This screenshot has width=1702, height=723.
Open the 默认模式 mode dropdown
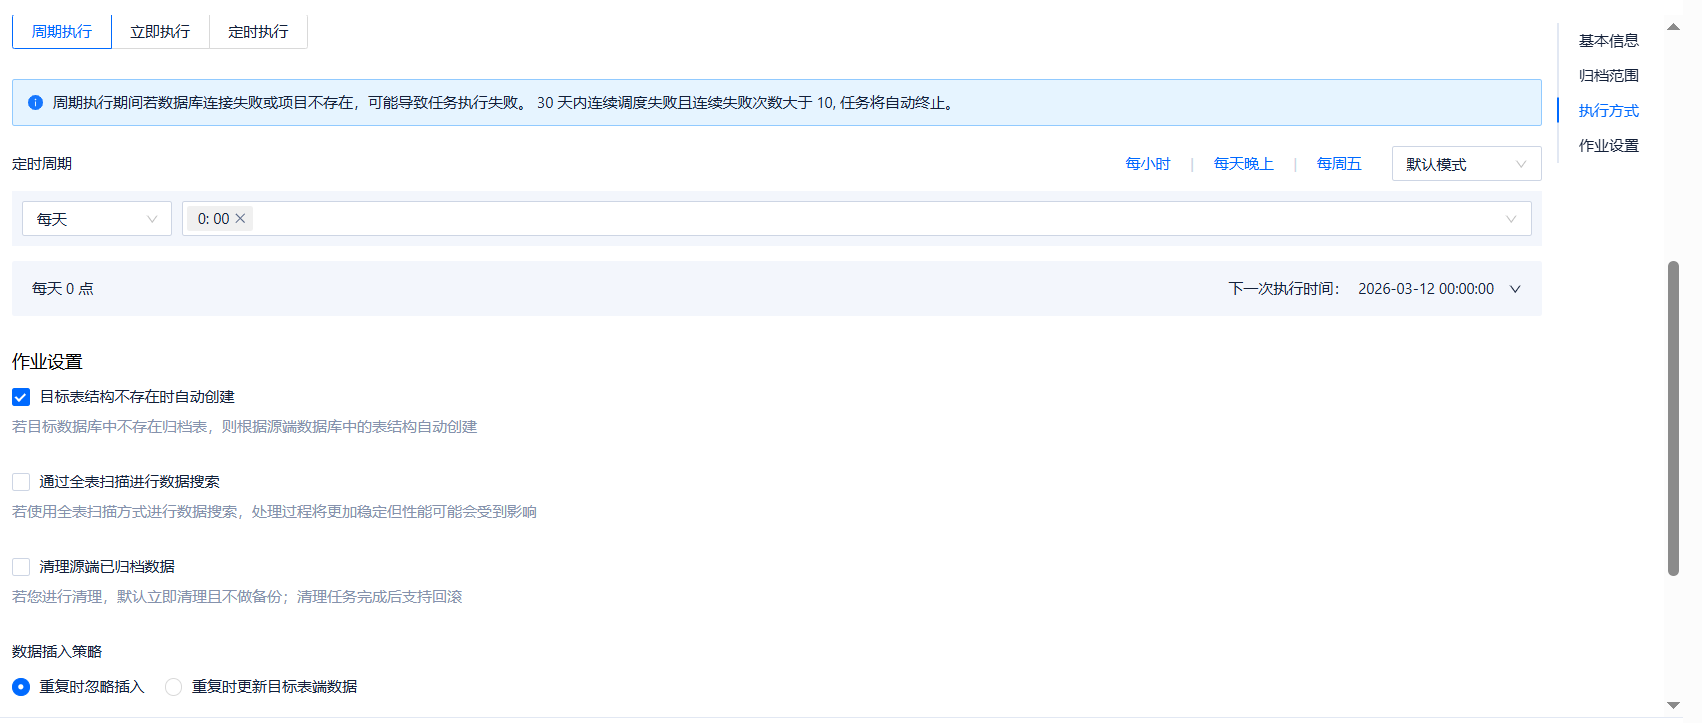pyautogui.click(x=1465, y=164)
